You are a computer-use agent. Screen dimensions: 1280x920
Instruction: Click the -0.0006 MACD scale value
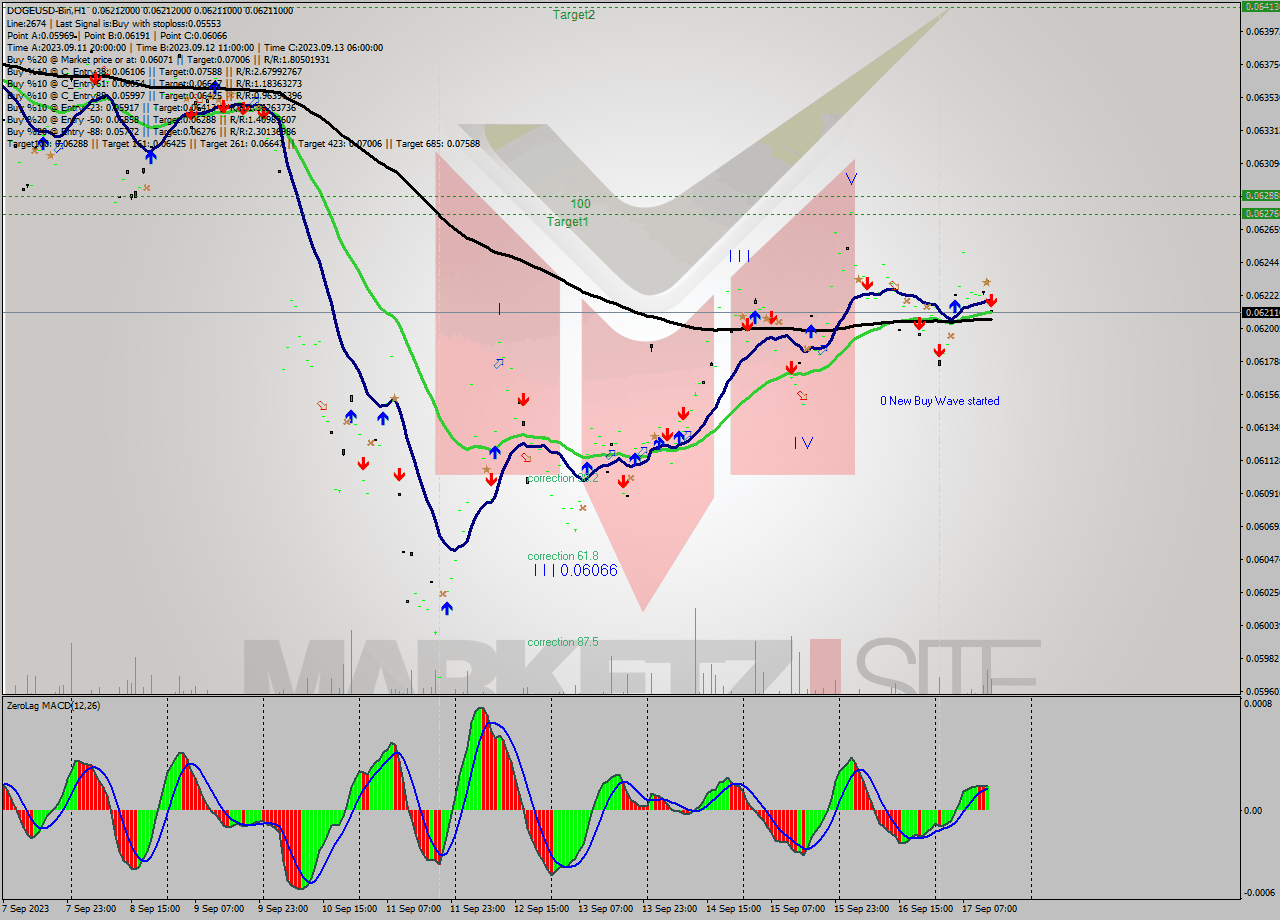point(1259,892)
